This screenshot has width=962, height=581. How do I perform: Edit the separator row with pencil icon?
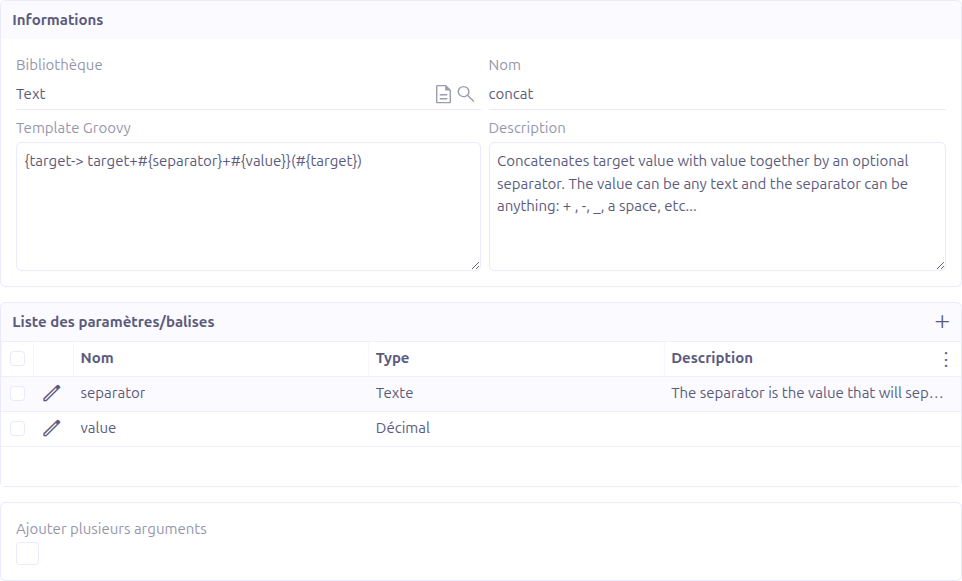pos(52,393)
